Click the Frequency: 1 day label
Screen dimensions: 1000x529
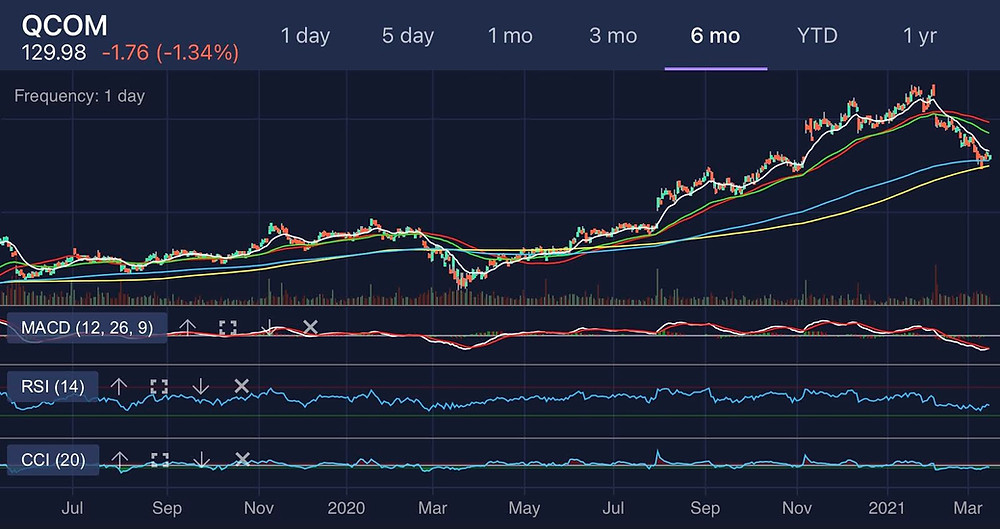point(80,96)
